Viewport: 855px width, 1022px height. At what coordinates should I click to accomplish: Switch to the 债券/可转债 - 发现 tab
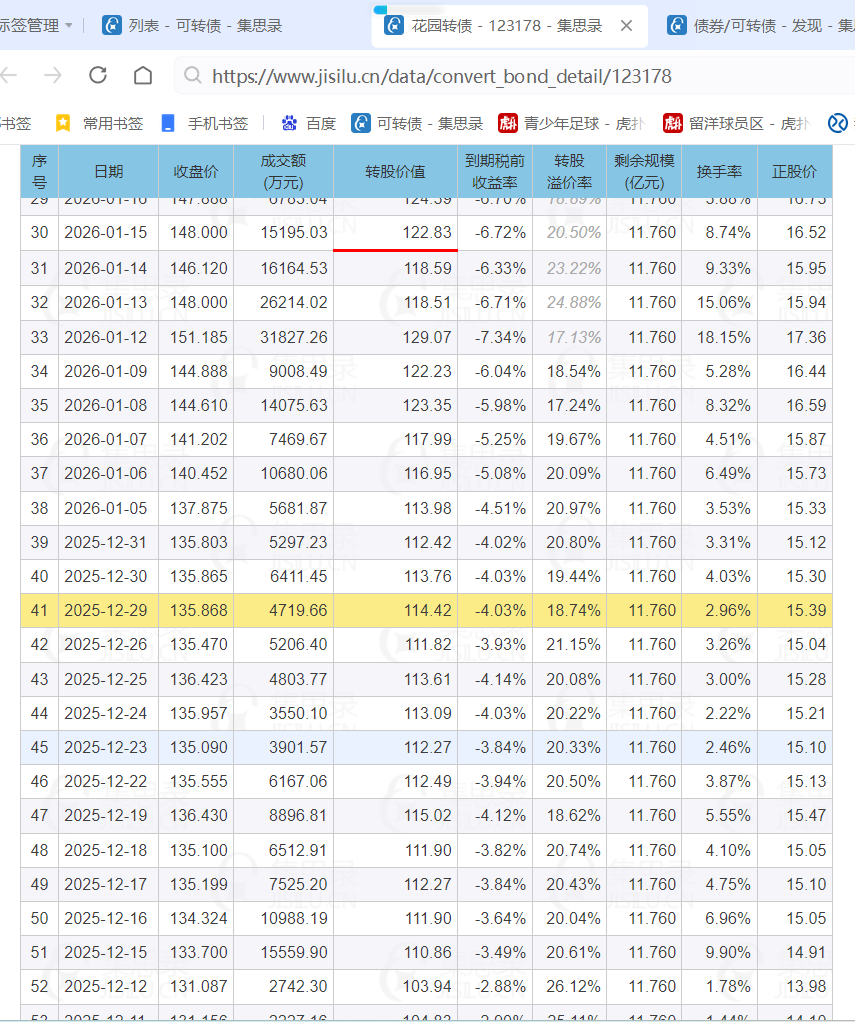[x=760, y=26]
